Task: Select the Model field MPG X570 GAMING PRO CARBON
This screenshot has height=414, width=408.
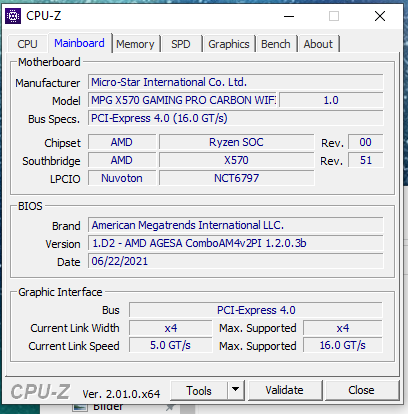Action: pyautogui.click(x=182, y=100)
